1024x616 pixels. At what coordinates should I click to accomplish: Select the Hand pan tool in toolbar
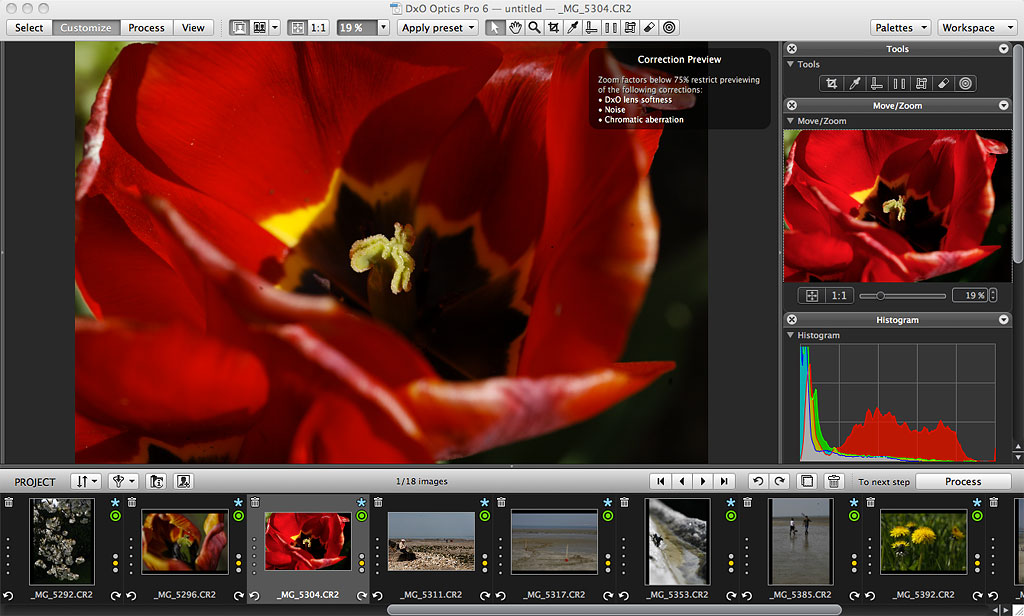515,28
